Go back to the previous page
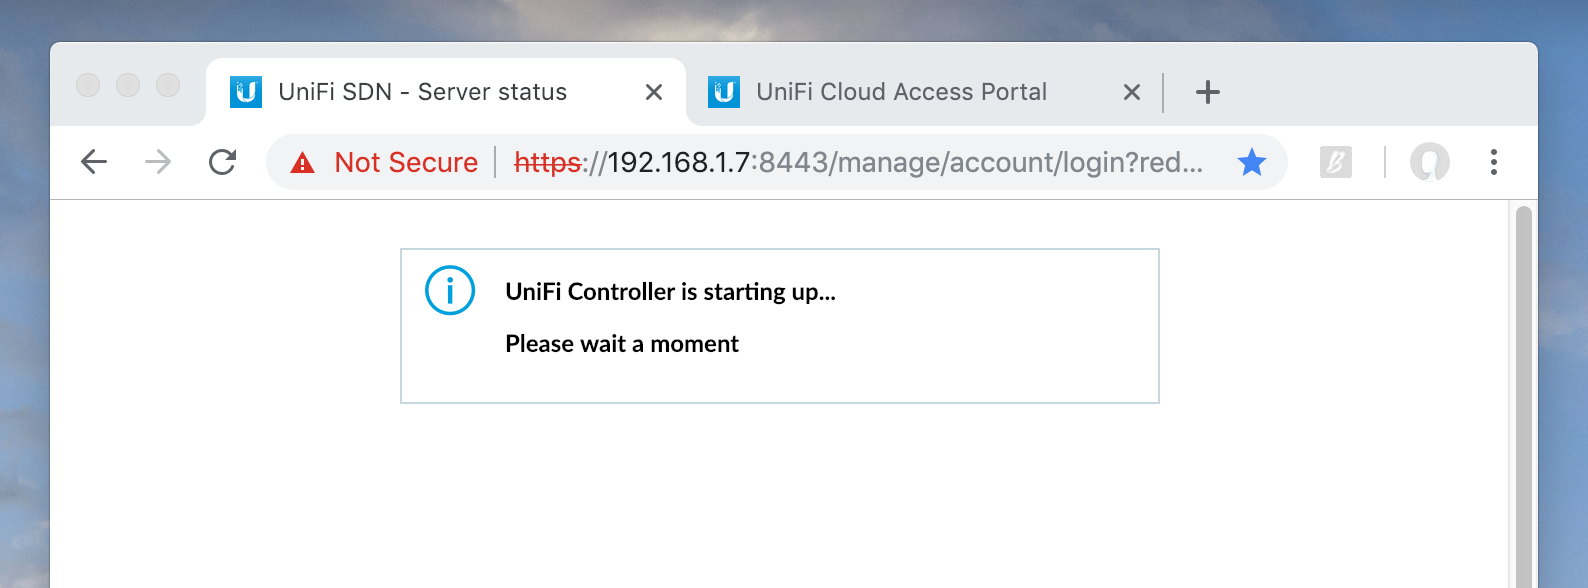Viewport: 1588px width, 588px height. [94, 162]
